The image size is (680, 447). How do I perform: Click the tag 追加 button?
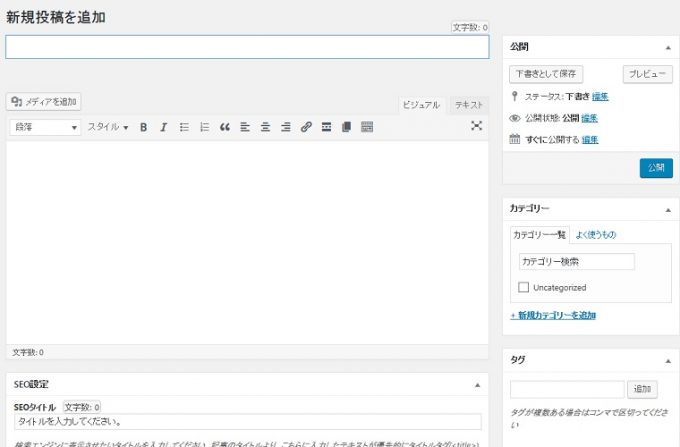coord(642,389)
